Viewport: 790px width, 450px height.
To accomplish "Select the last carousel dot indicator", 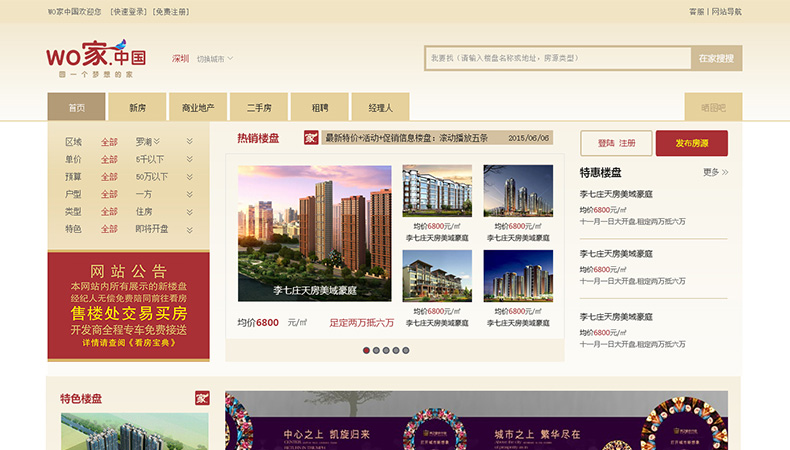I will [406, 350].
